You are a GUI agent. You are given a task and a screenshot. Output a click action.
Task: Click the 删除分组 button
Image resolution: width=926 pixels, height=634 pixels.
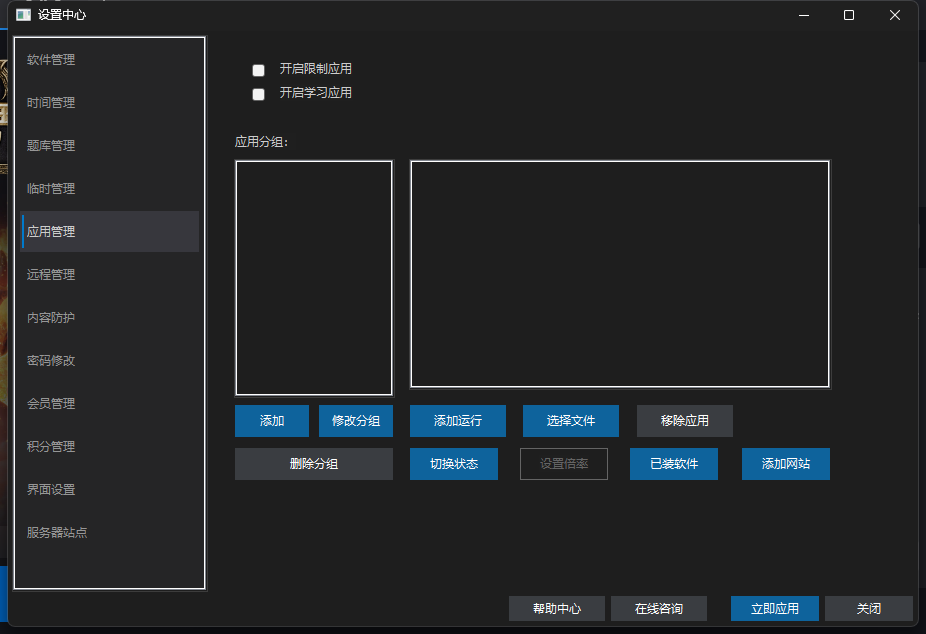(x=314, y=464)
